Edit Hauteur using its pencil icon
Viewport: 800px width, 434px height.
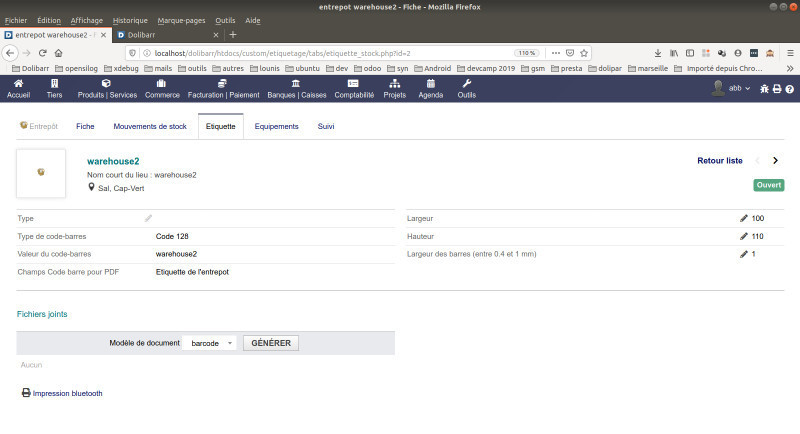[743, 236]
